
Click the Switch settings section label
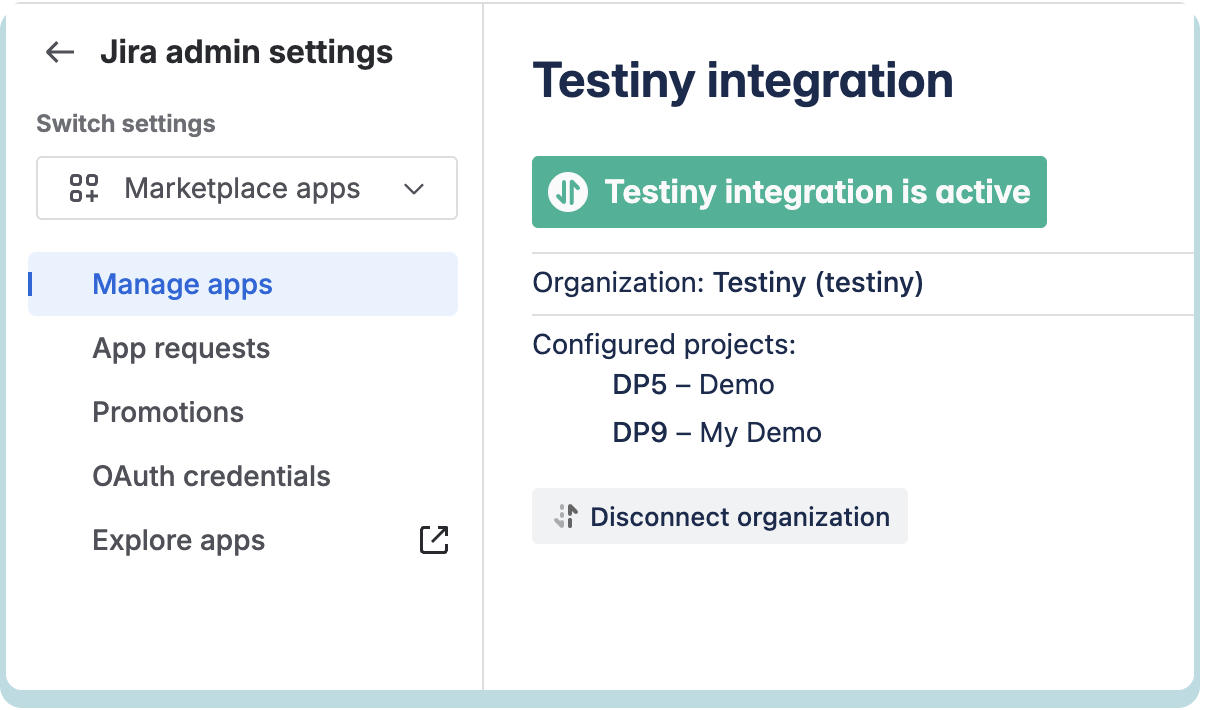click(x=125, y=123)
